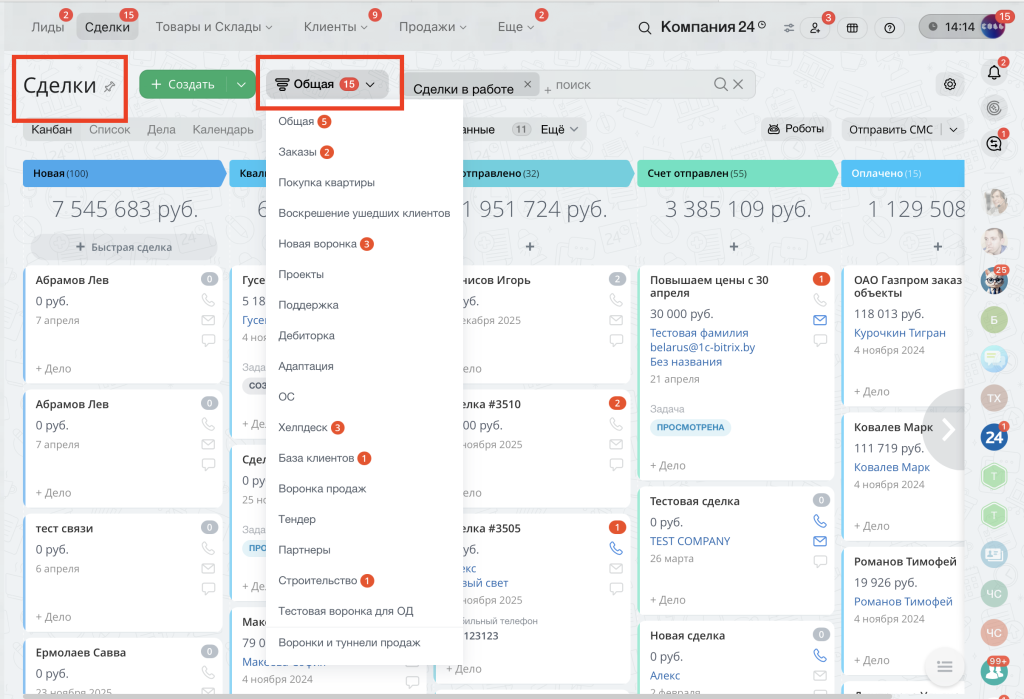
Task: Click the help question mark icon
Action: coord(889,27)
